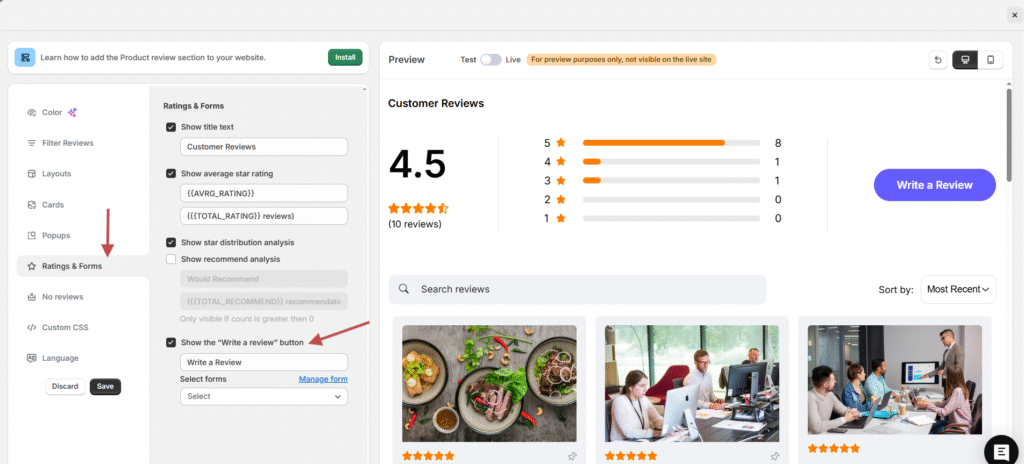The width and height of the screenshot is (1024, 464).
Task: Uncheck Show title text checkbox
Action: (171, 127)
